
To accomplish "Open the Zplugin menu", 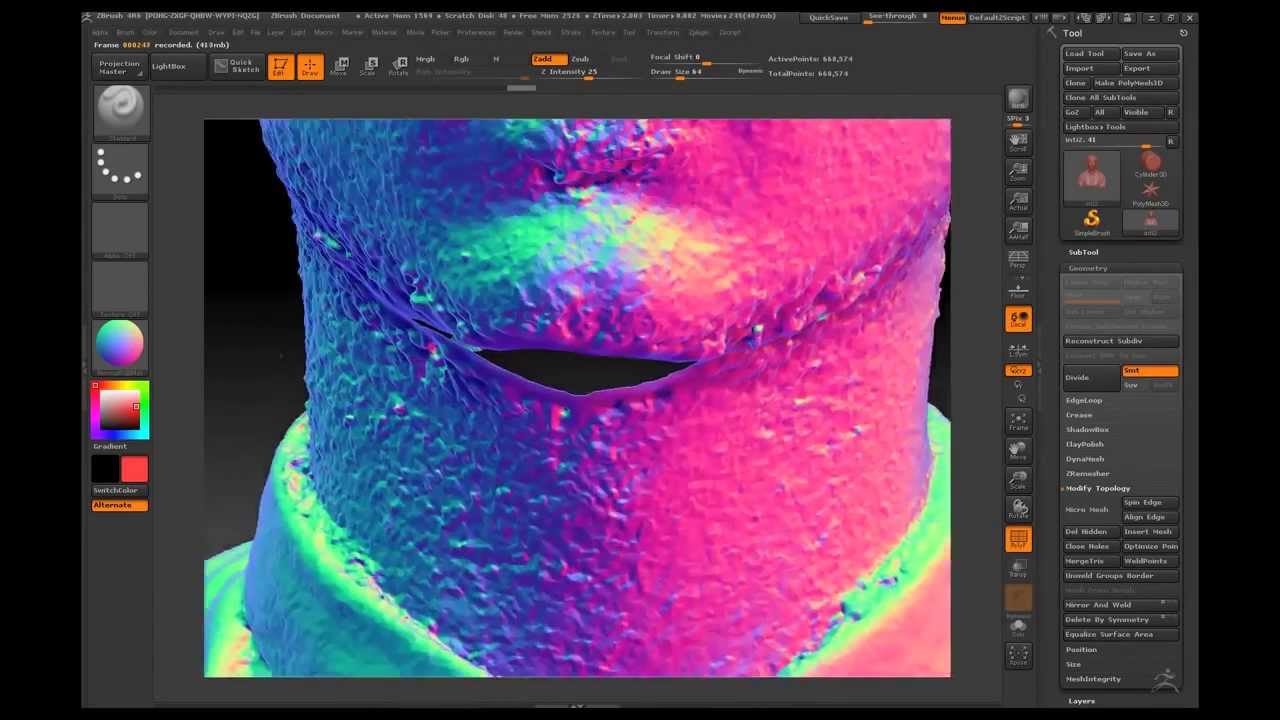I will pyautogui.click(x=699, y=32).
